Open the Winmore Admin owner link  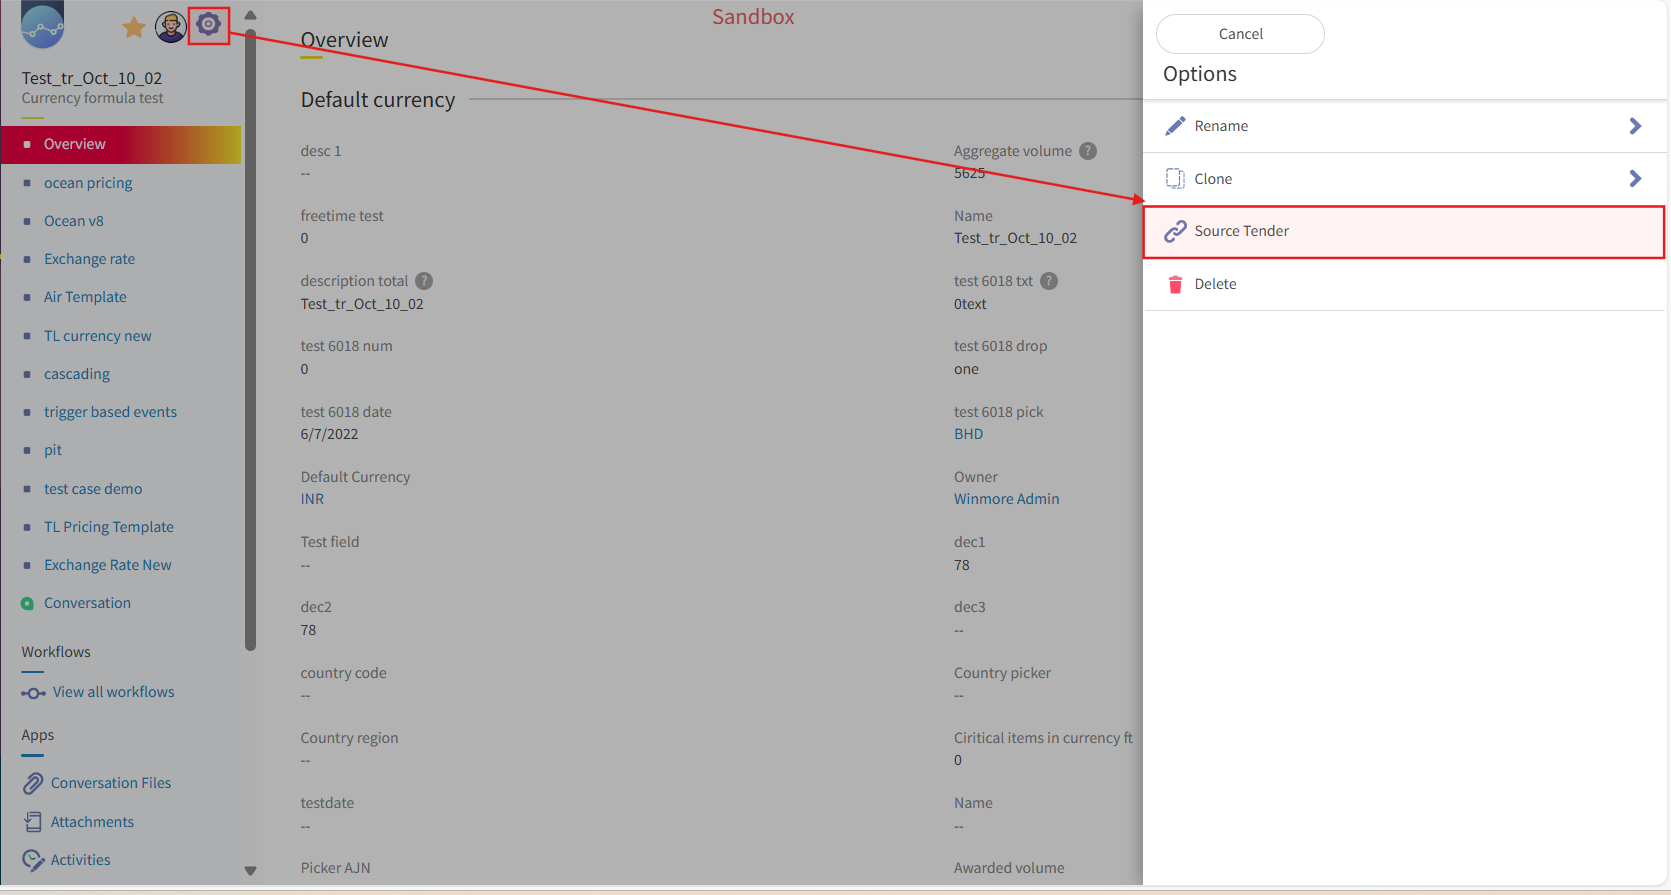[x=1006, y=499]
